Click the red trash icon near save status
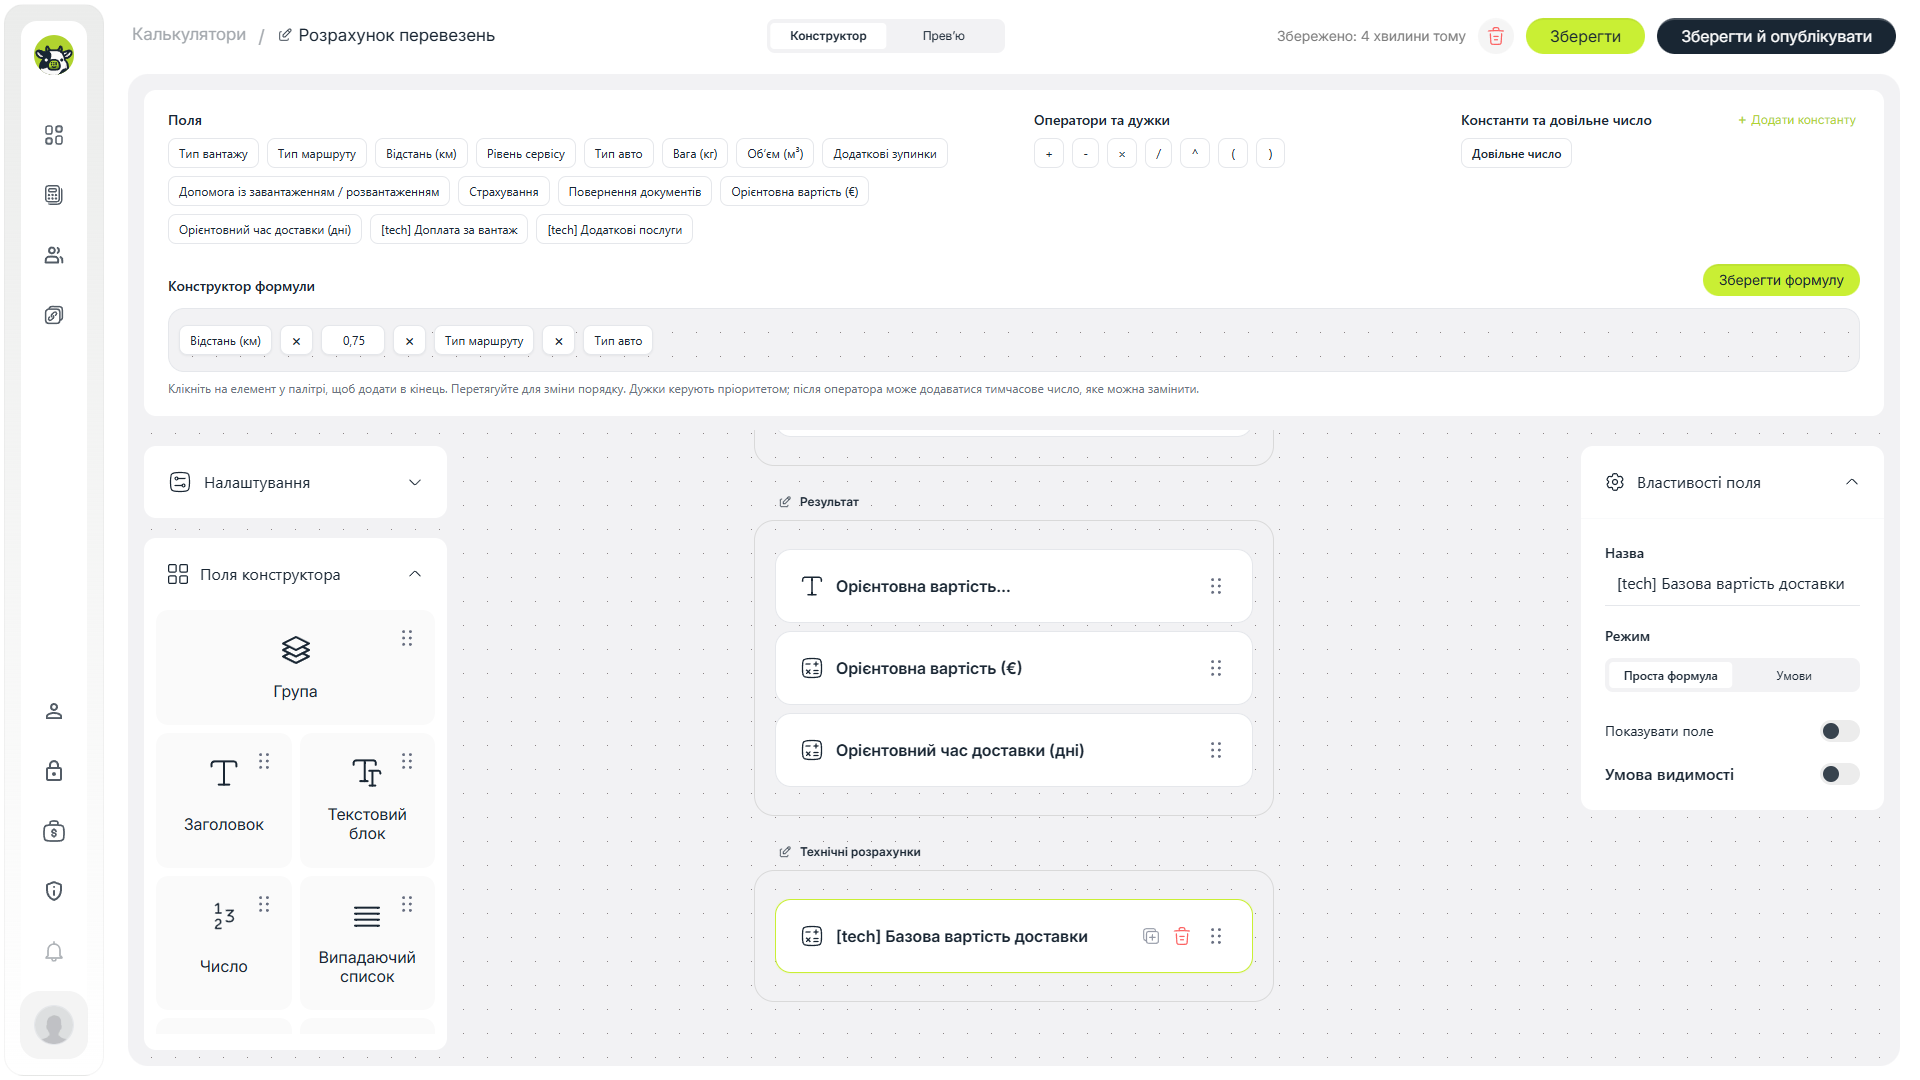The height and width of the screenshot is (1080, 1920). [x=1496, y=36]
